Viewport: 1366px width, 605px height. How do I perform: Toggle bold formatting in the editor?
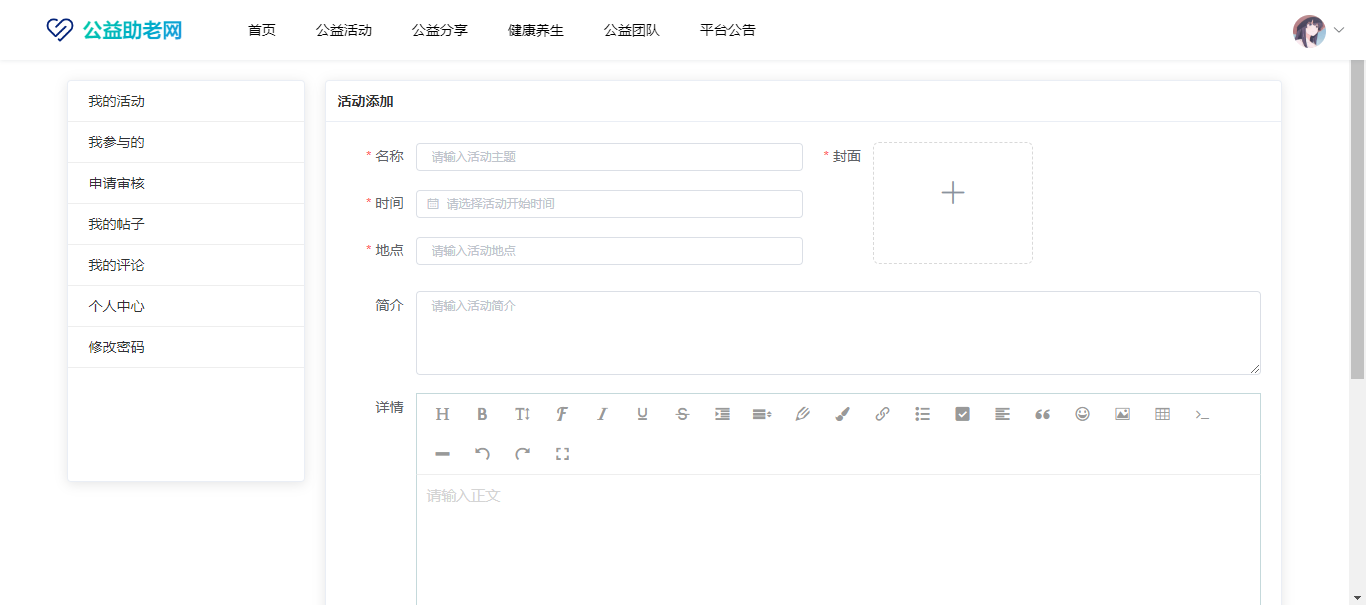[482, 414]
